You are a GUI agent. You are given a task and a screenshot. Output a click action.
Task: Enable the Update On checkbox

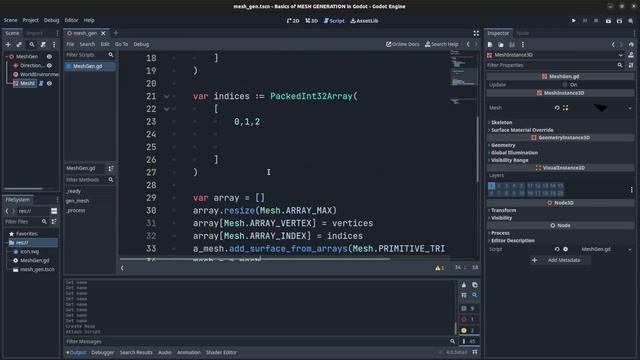tap(565, 85)
